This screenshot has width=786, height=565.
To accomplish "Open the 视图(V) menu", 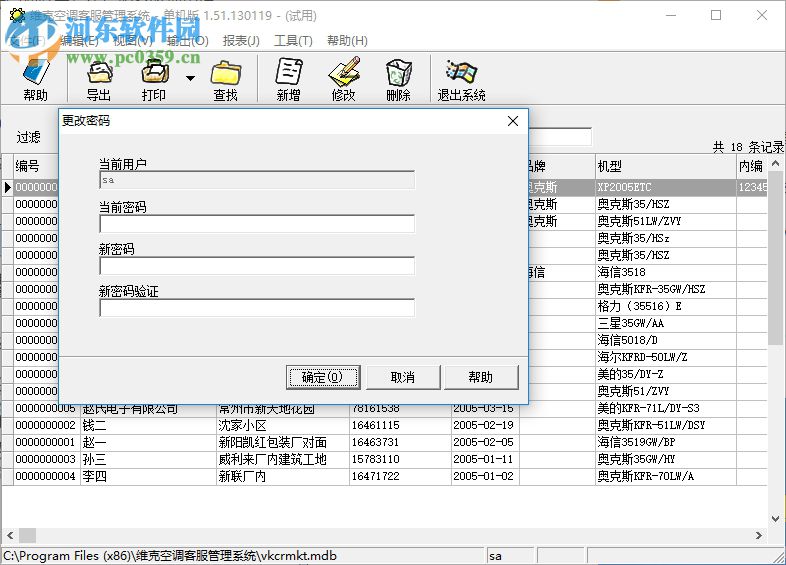I will (x=133, y=41).
